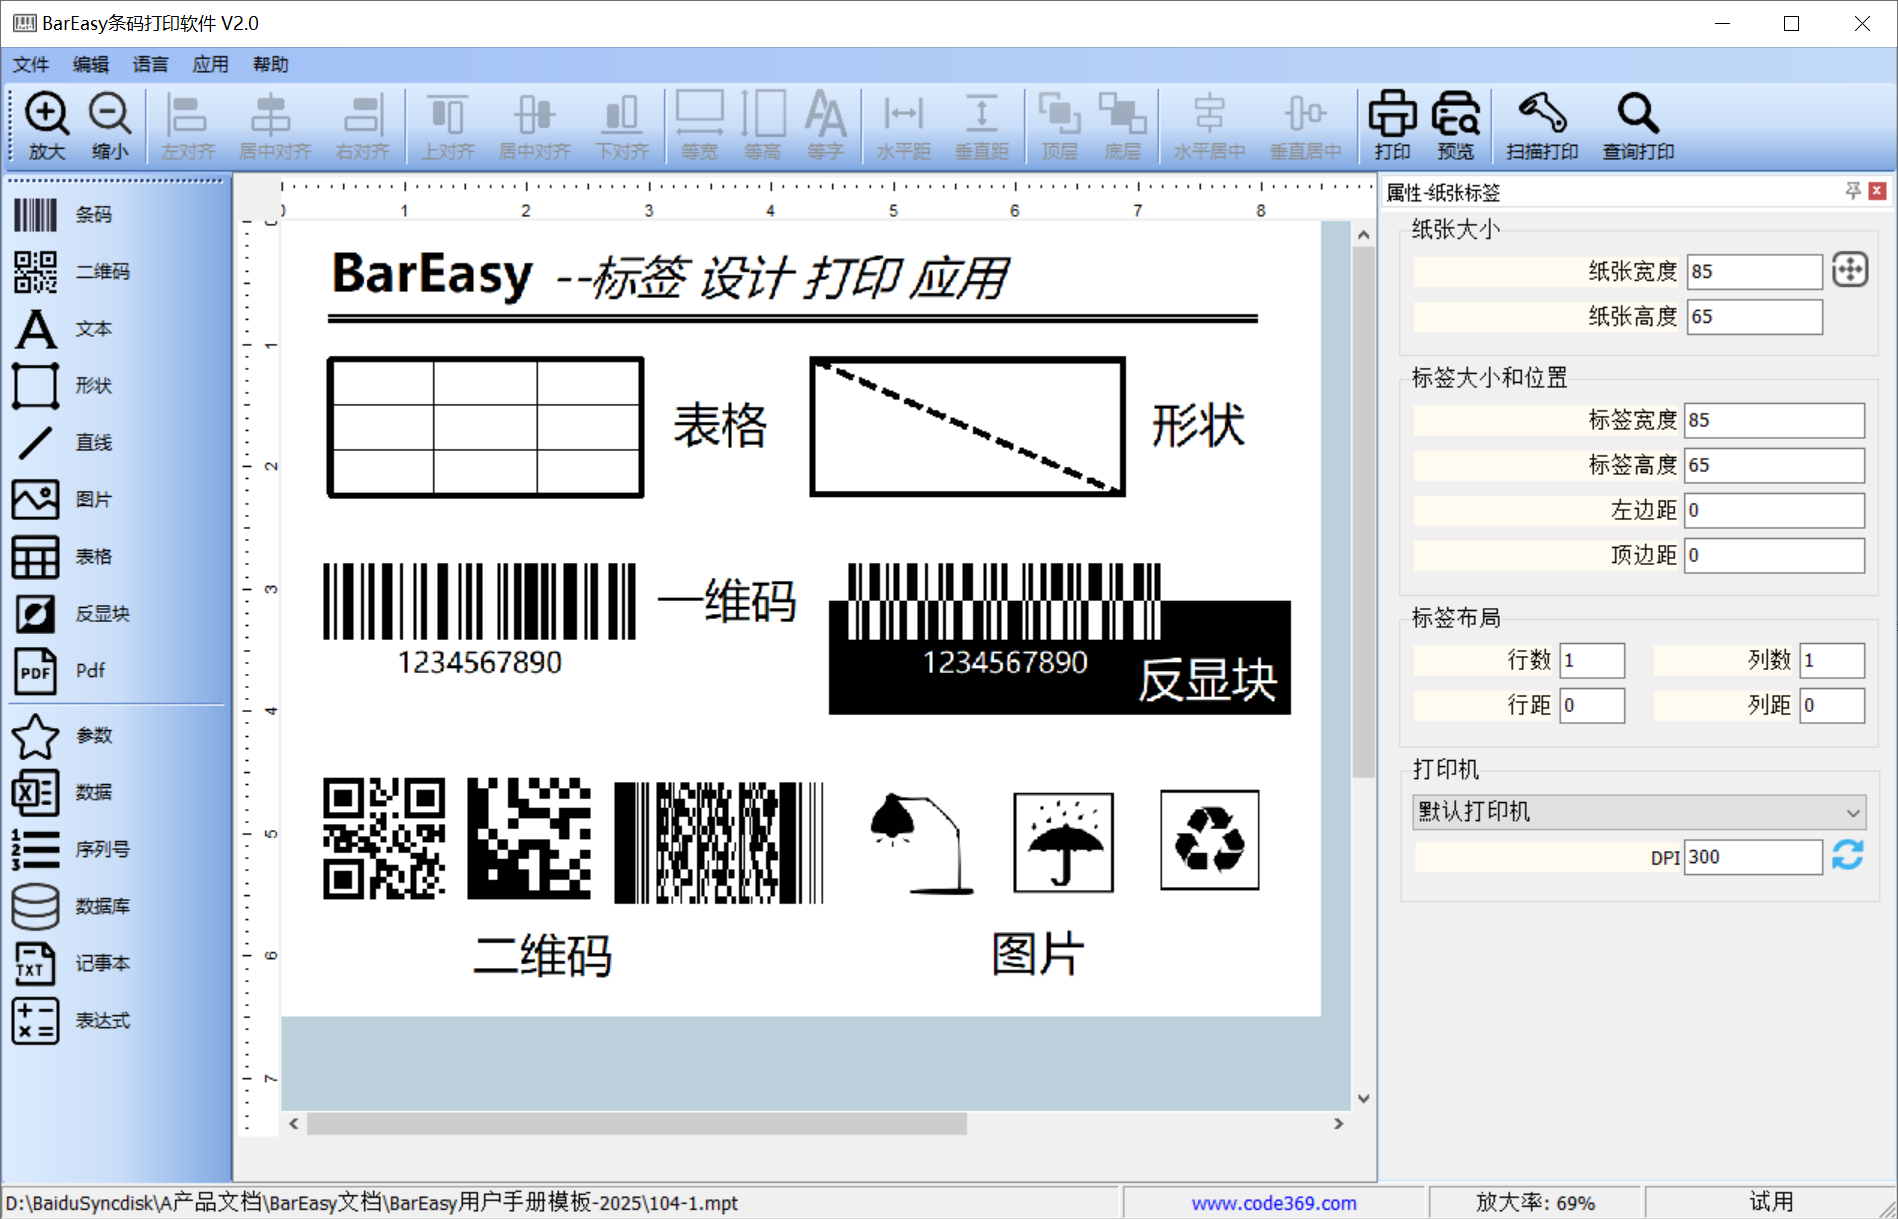Close the properties panel

point(1878,191)
